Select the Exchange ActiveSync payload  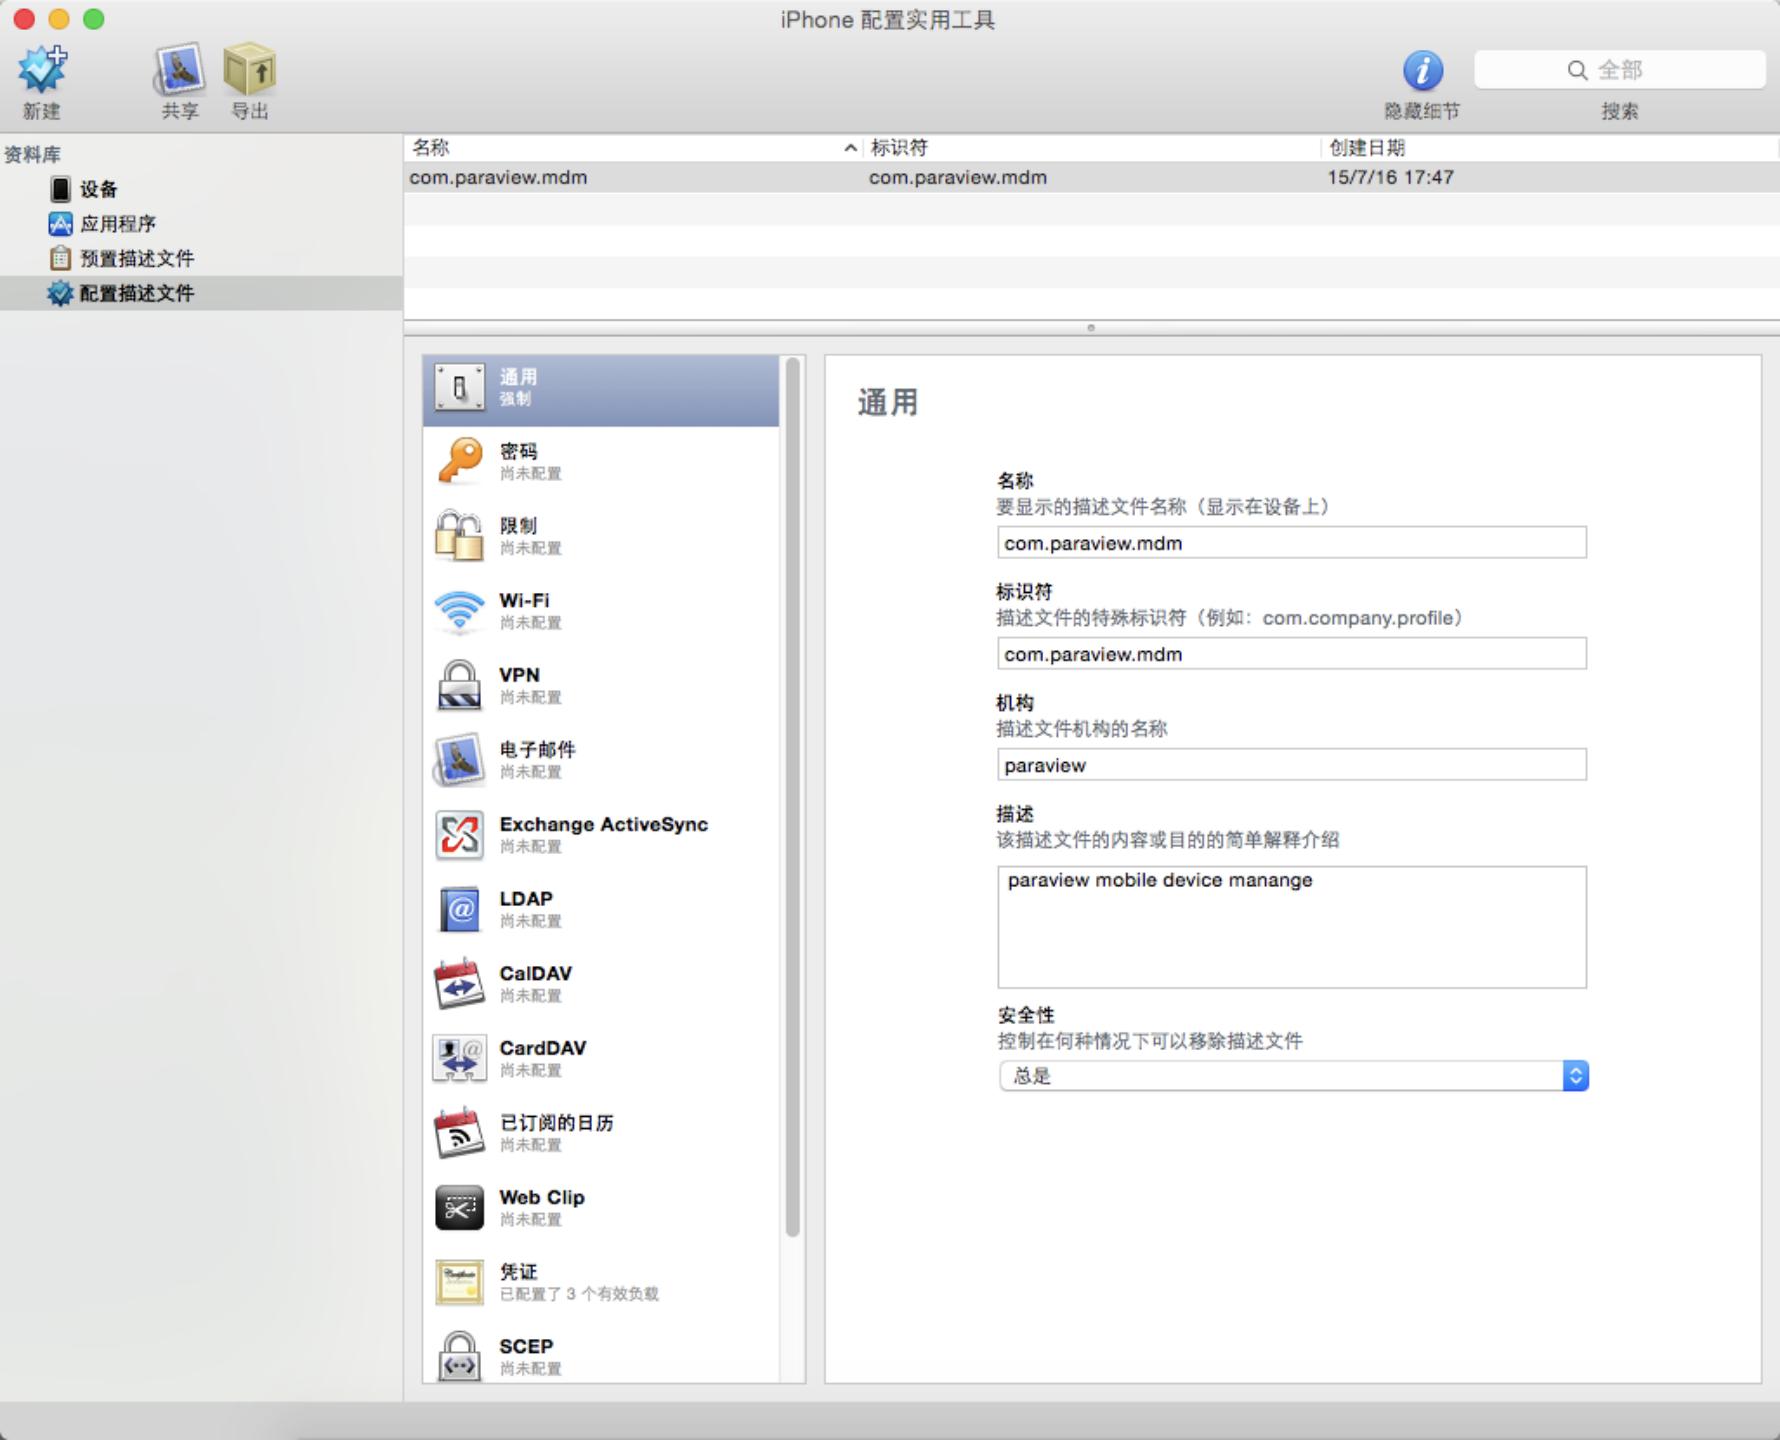600,834
